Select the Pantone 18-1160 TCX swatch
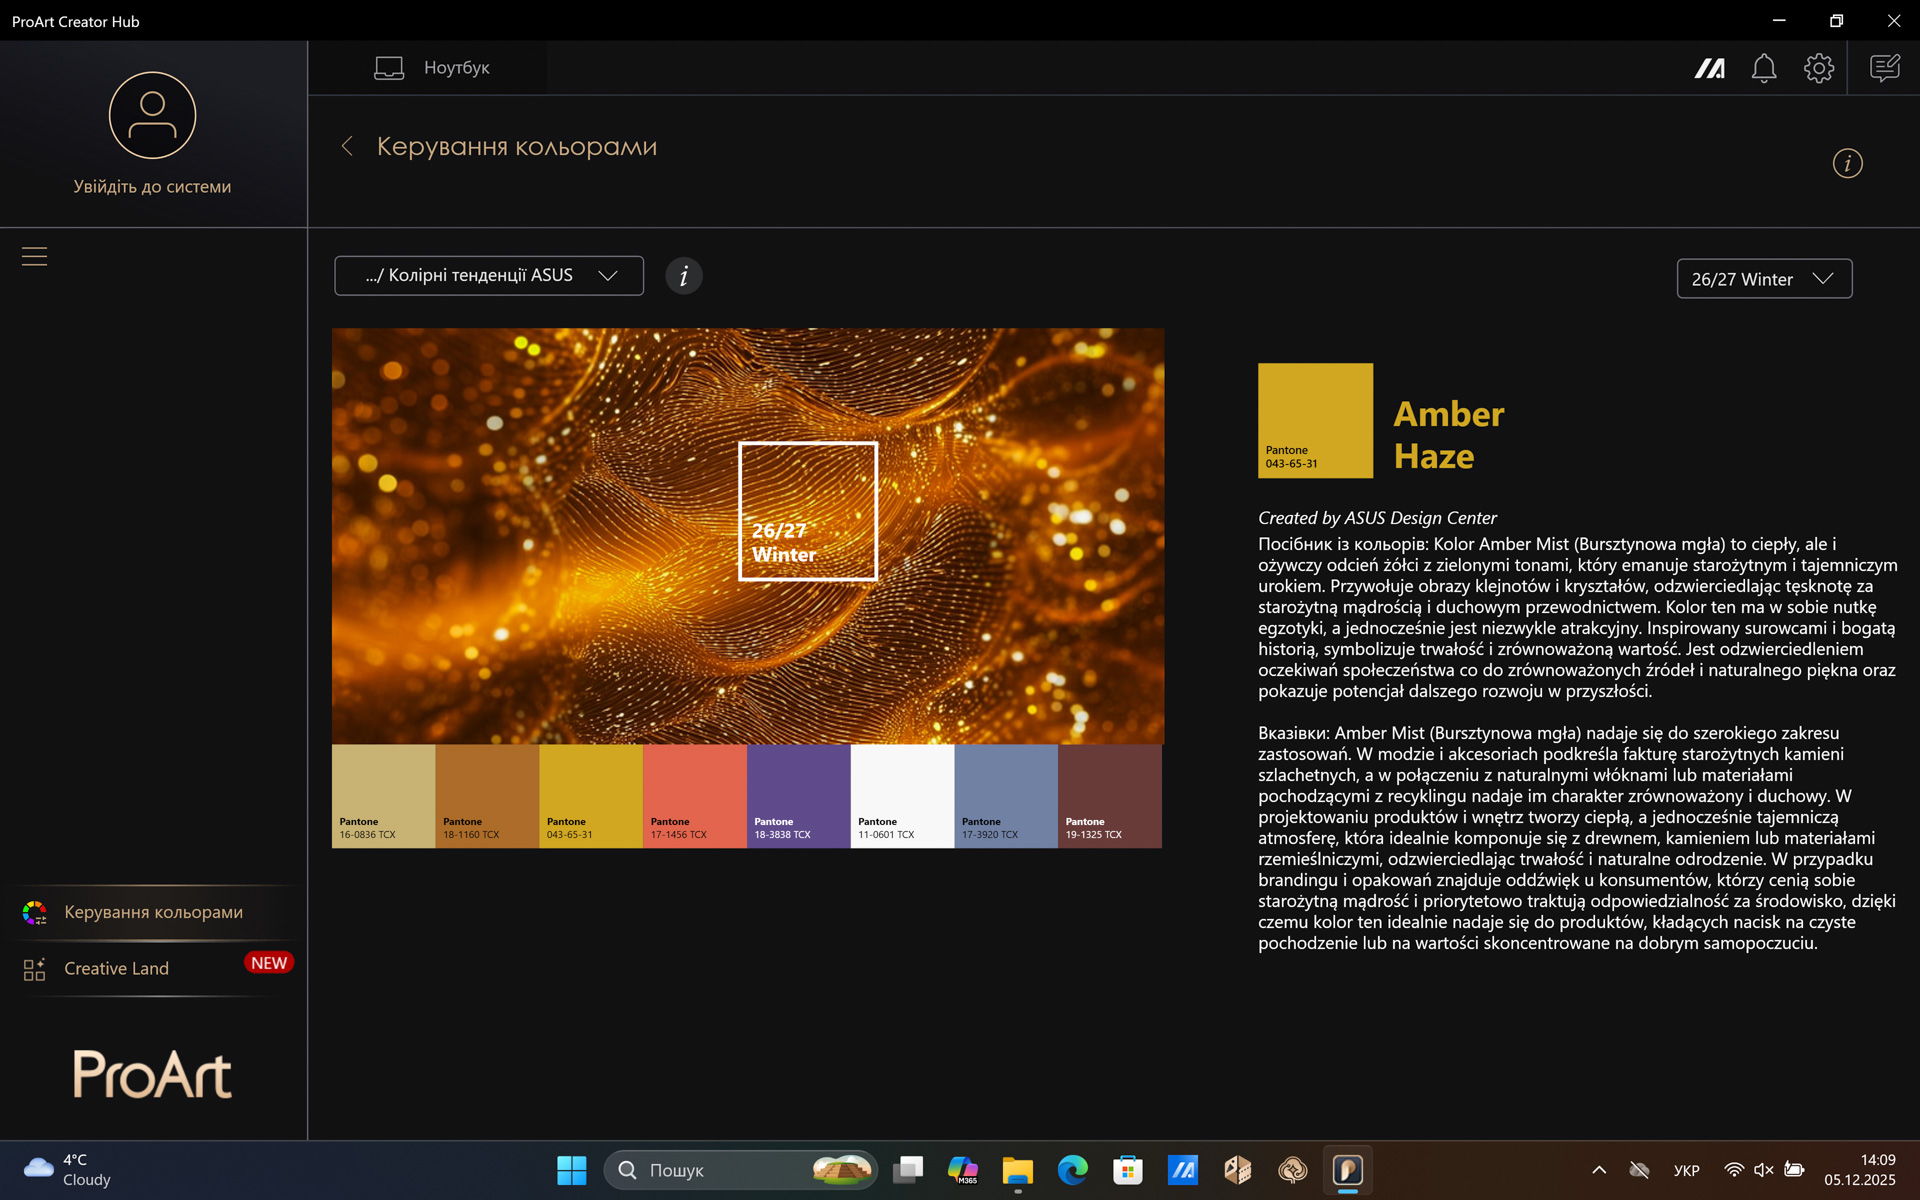The height and width of the screenshot is (1200, 1920). point(488,796)
